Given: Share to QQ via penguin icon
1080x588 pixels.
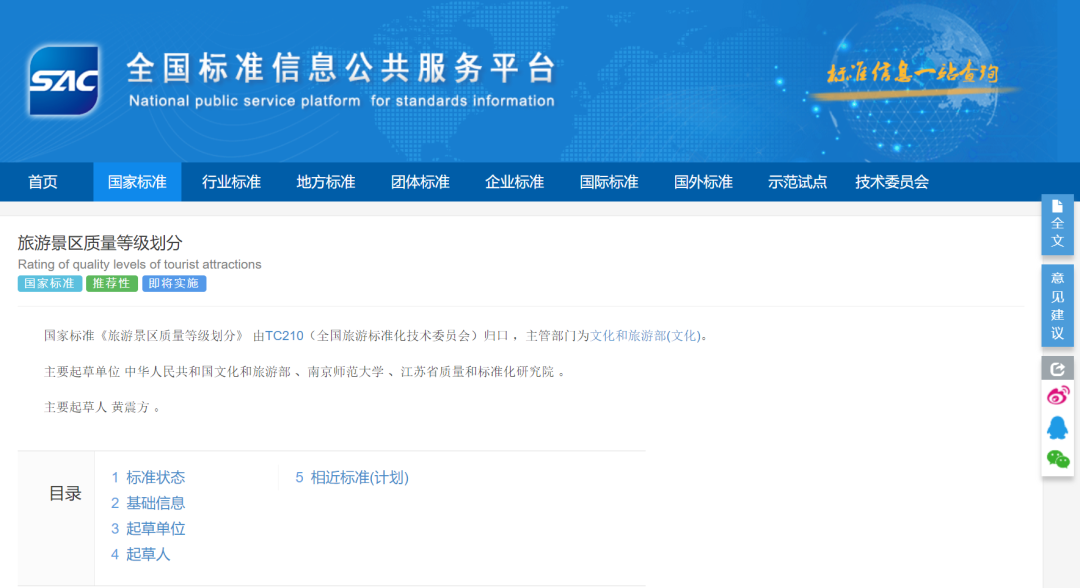Looking at the screenshot, I should [x=1057, y=428].
